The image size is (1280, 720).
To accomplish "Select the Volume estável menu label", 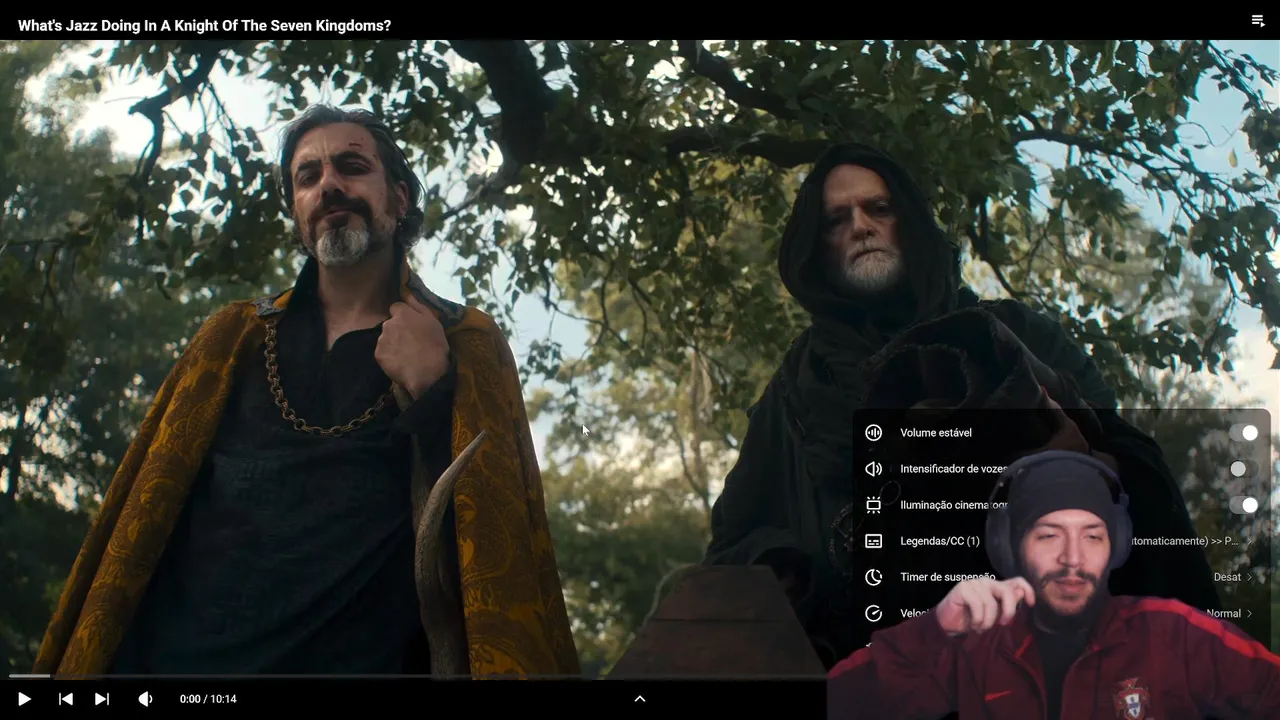I will [x=936, y=433].
